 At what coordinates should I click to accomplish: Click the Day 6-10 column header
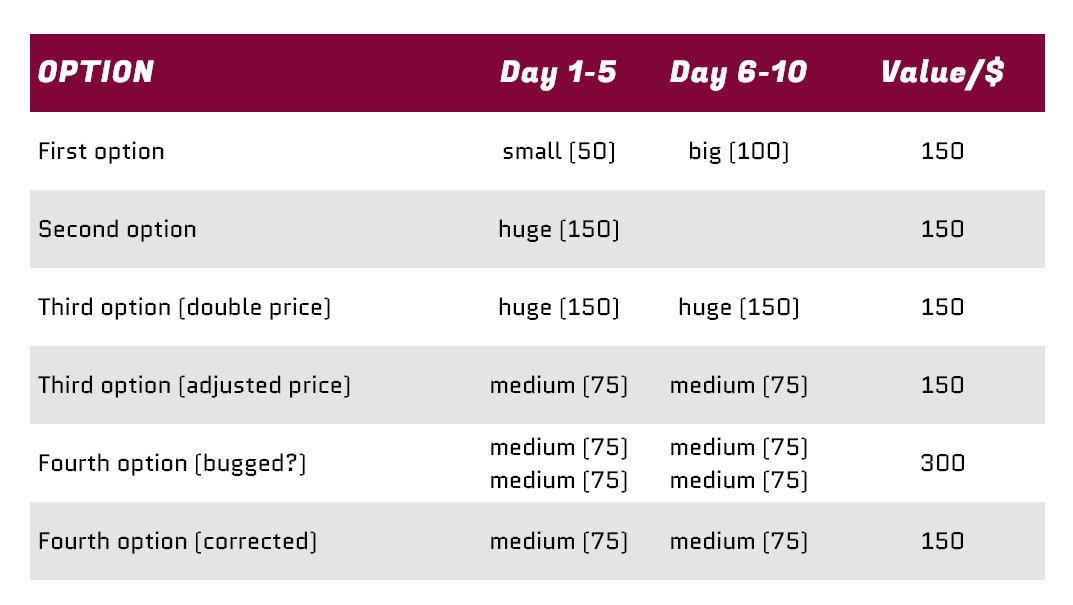pos(738,72)
